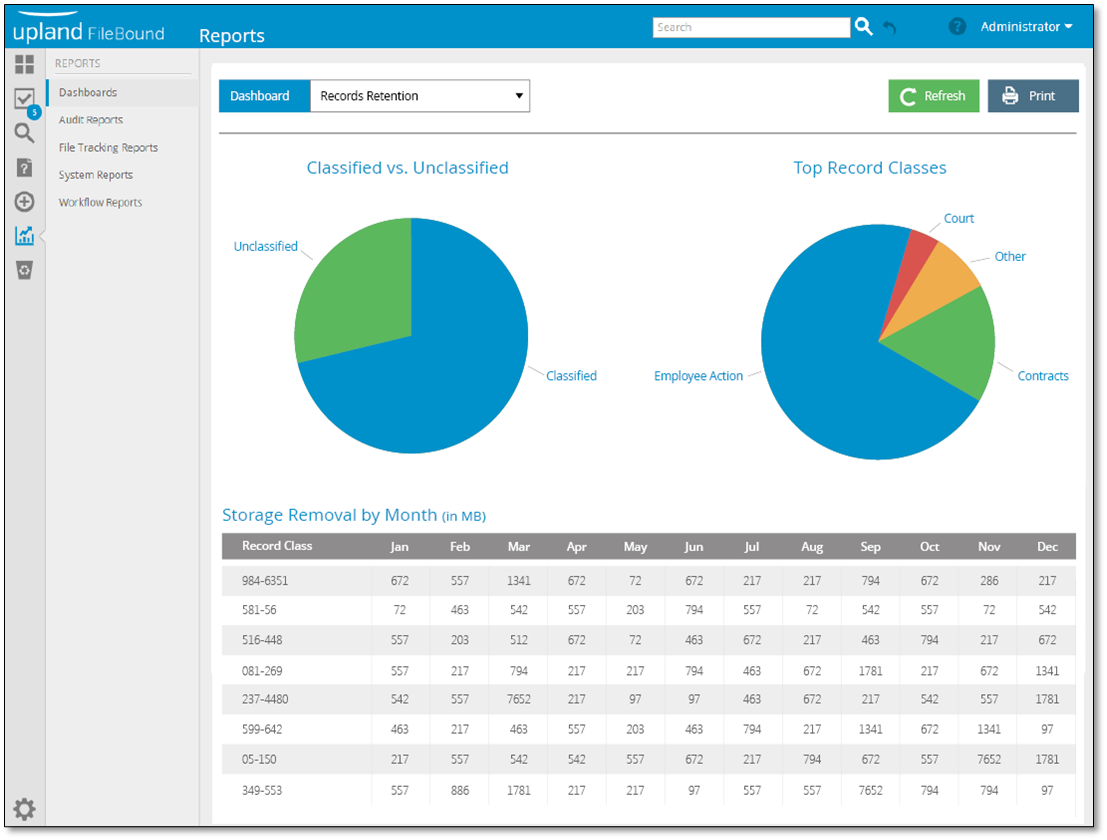Open the settings gear icon

[24, 809]
